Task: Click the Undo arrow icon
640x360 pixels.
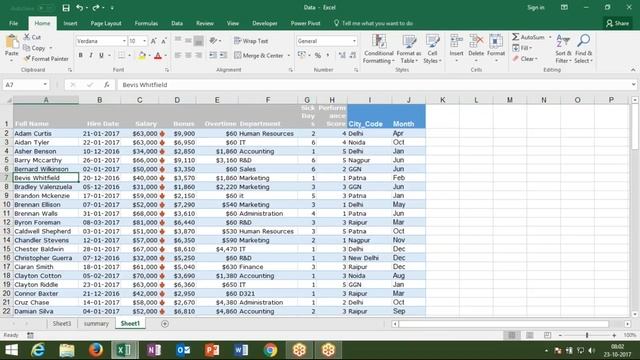Action: tap(80, 8)
